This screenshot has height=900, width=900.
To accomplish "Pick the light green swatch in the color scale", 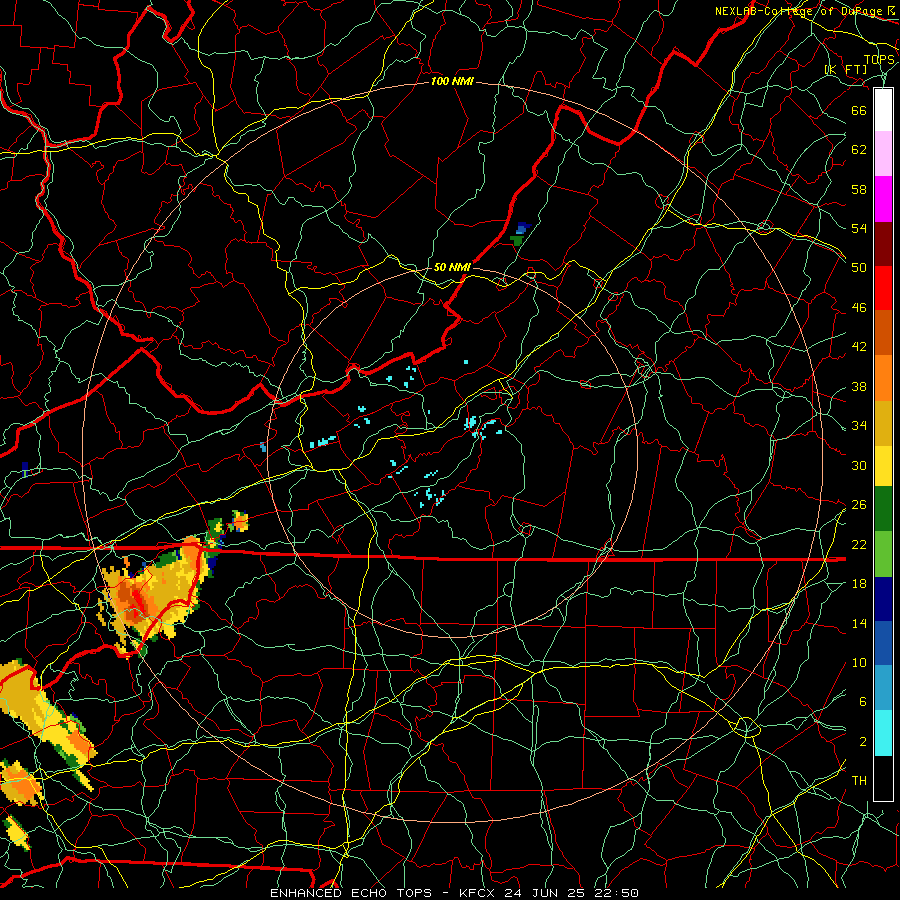I will (883, 554).
